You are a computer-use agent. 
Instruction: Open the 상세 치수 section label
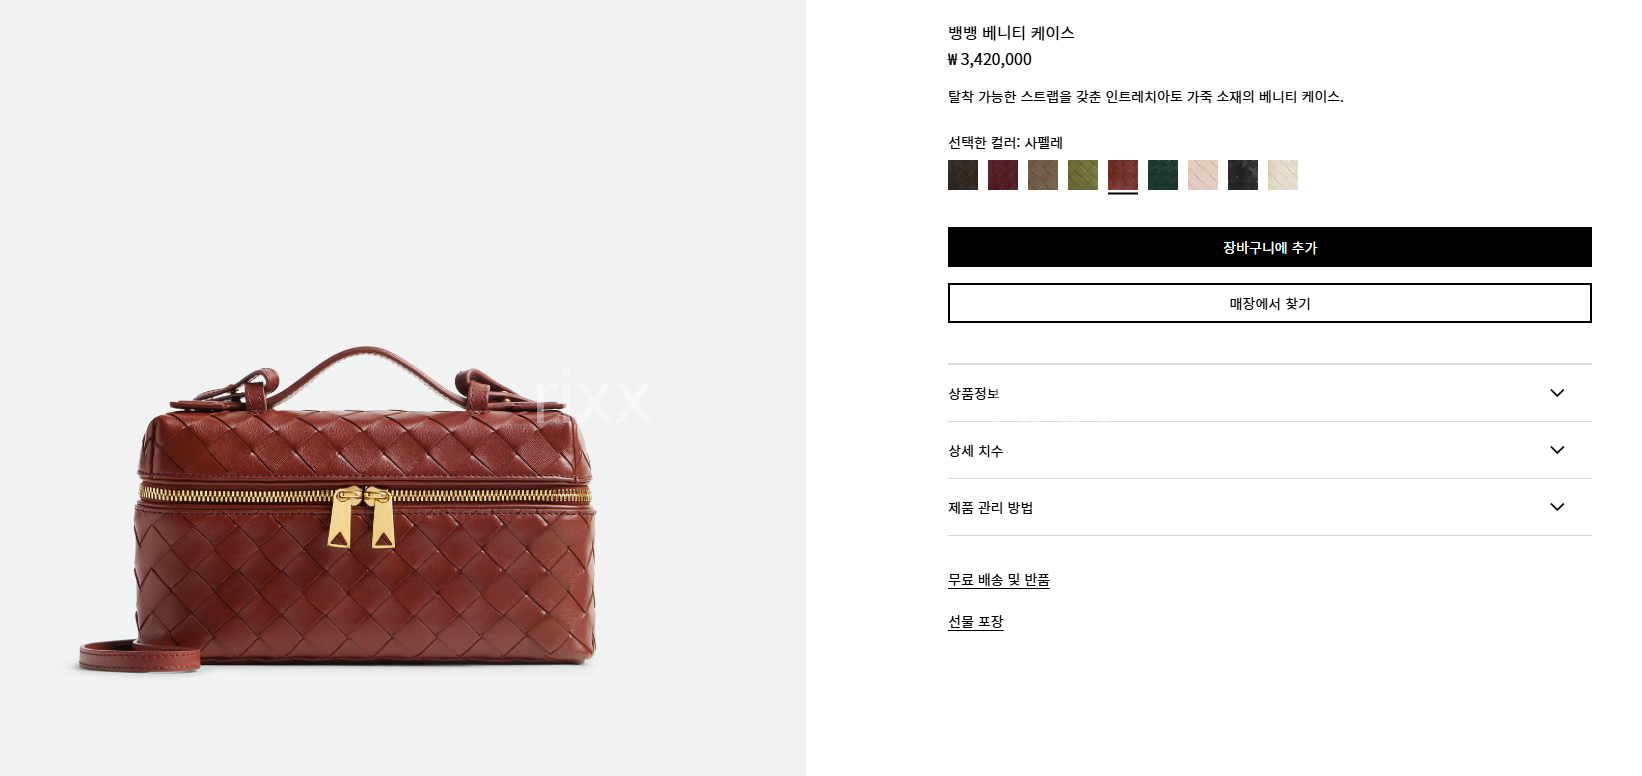click(976, 450)
